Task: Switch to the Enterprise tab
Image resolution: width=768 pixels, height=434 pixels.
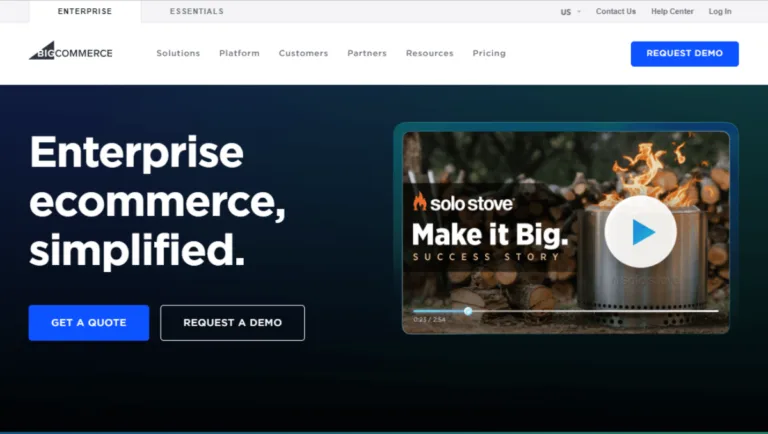Action: pos(85,11)
